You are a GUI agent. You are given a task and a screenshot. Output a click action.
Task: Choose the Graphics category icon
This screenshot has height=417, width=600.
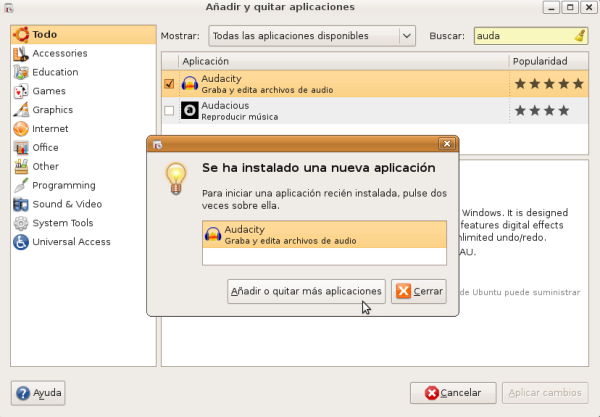pos(20,110)
